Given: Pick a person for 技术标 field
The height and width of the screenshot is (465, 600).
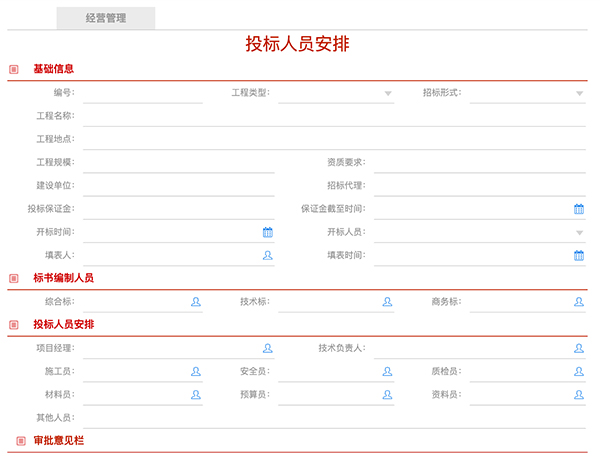Looking at the screenshot, I should 387,302.
